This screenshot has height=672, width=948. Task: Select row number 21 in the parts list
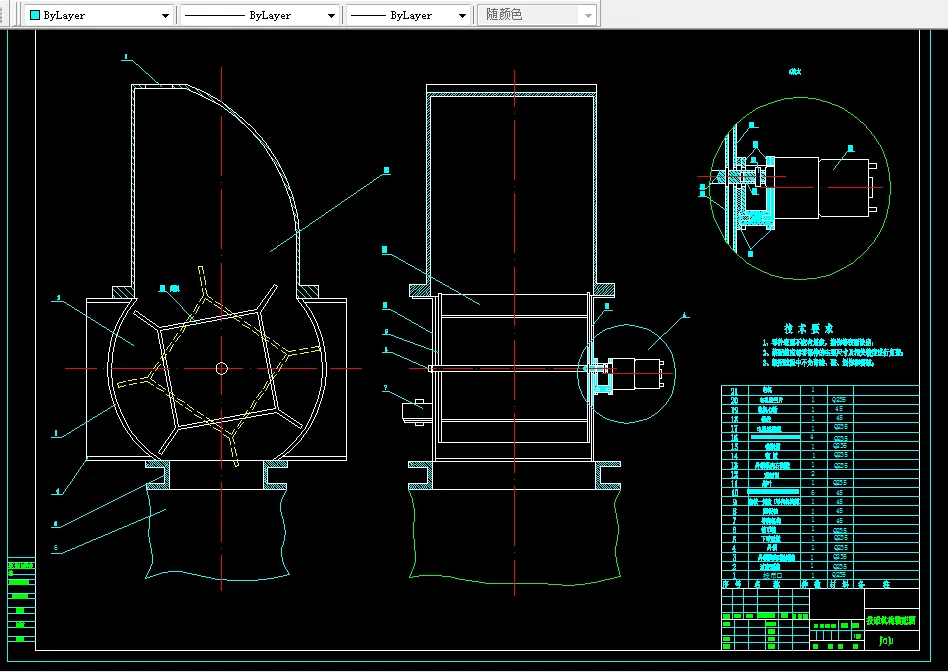735,391
